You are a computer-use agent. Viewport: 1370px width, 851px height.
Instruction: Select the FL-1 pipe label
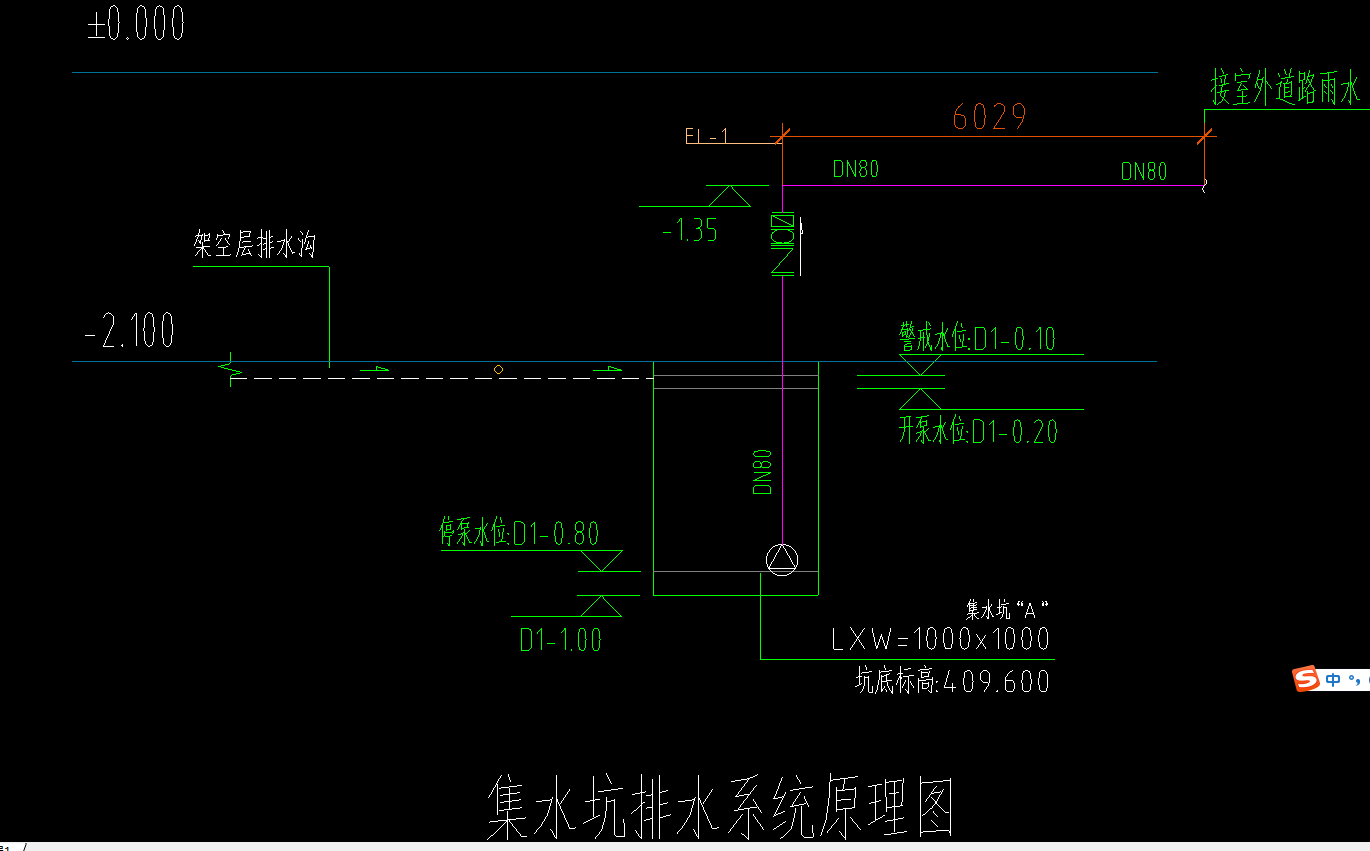[708, 135]
